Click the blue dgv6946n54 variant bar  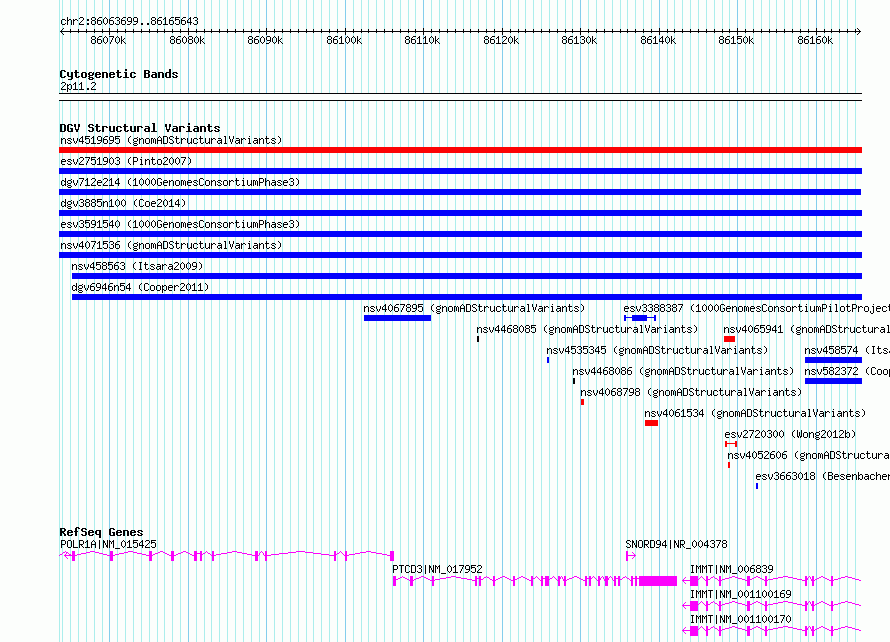click(x=467, y=297)
